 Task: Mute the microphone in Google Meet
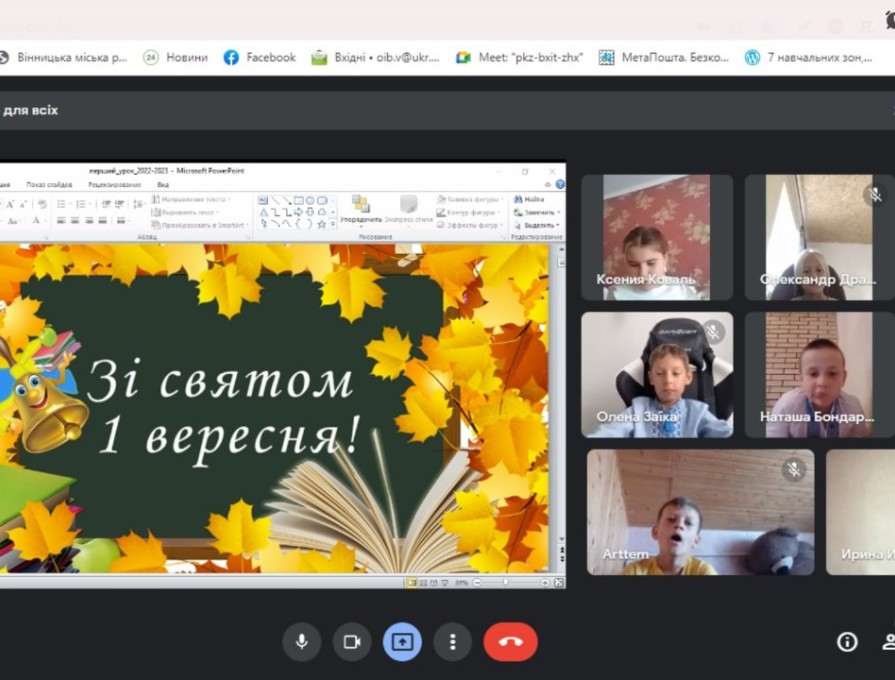click(x=302, y=642)
